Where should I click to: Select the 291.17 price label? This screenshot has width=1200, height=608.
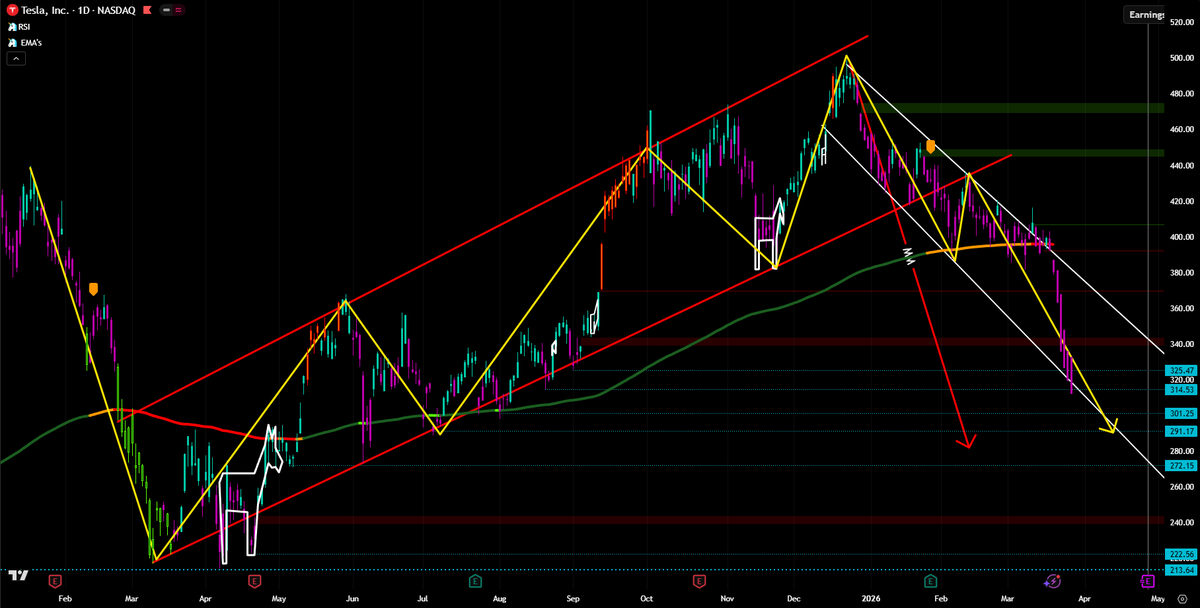point(1181,431)
